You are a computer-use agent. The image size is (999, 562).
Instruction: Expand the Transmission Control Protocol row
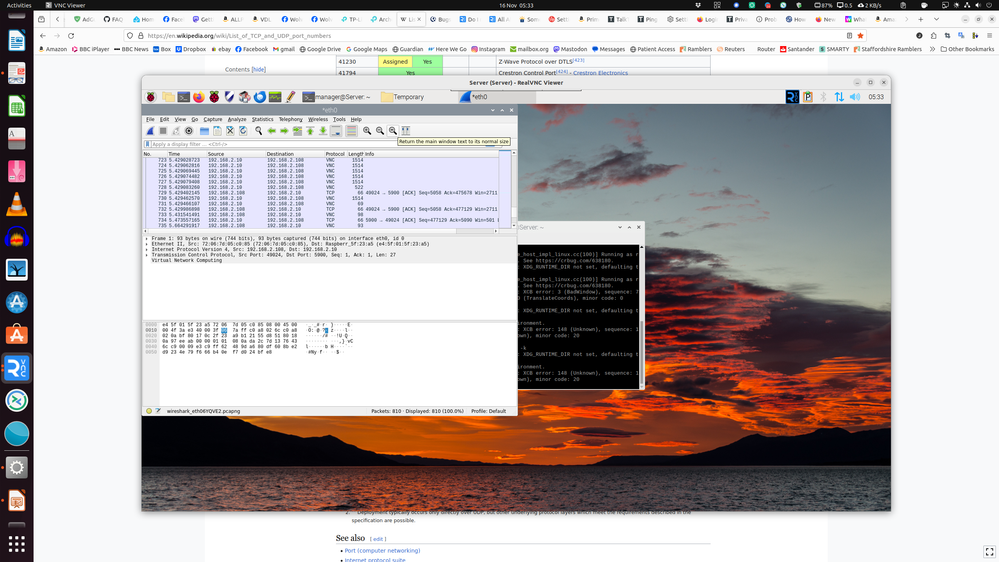[x=147, y=255]
